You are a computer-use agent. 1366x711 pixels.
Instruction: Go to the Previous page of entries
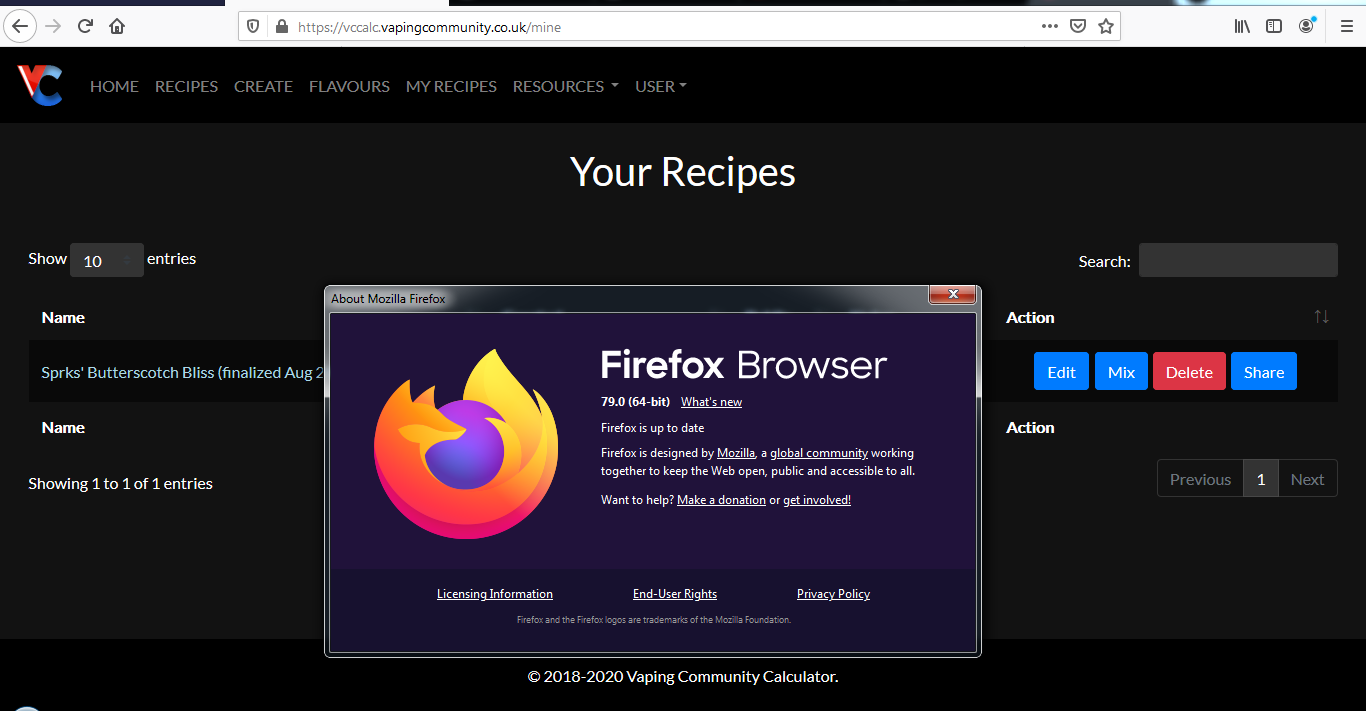pyautogui.click(x=1200, y=479)
